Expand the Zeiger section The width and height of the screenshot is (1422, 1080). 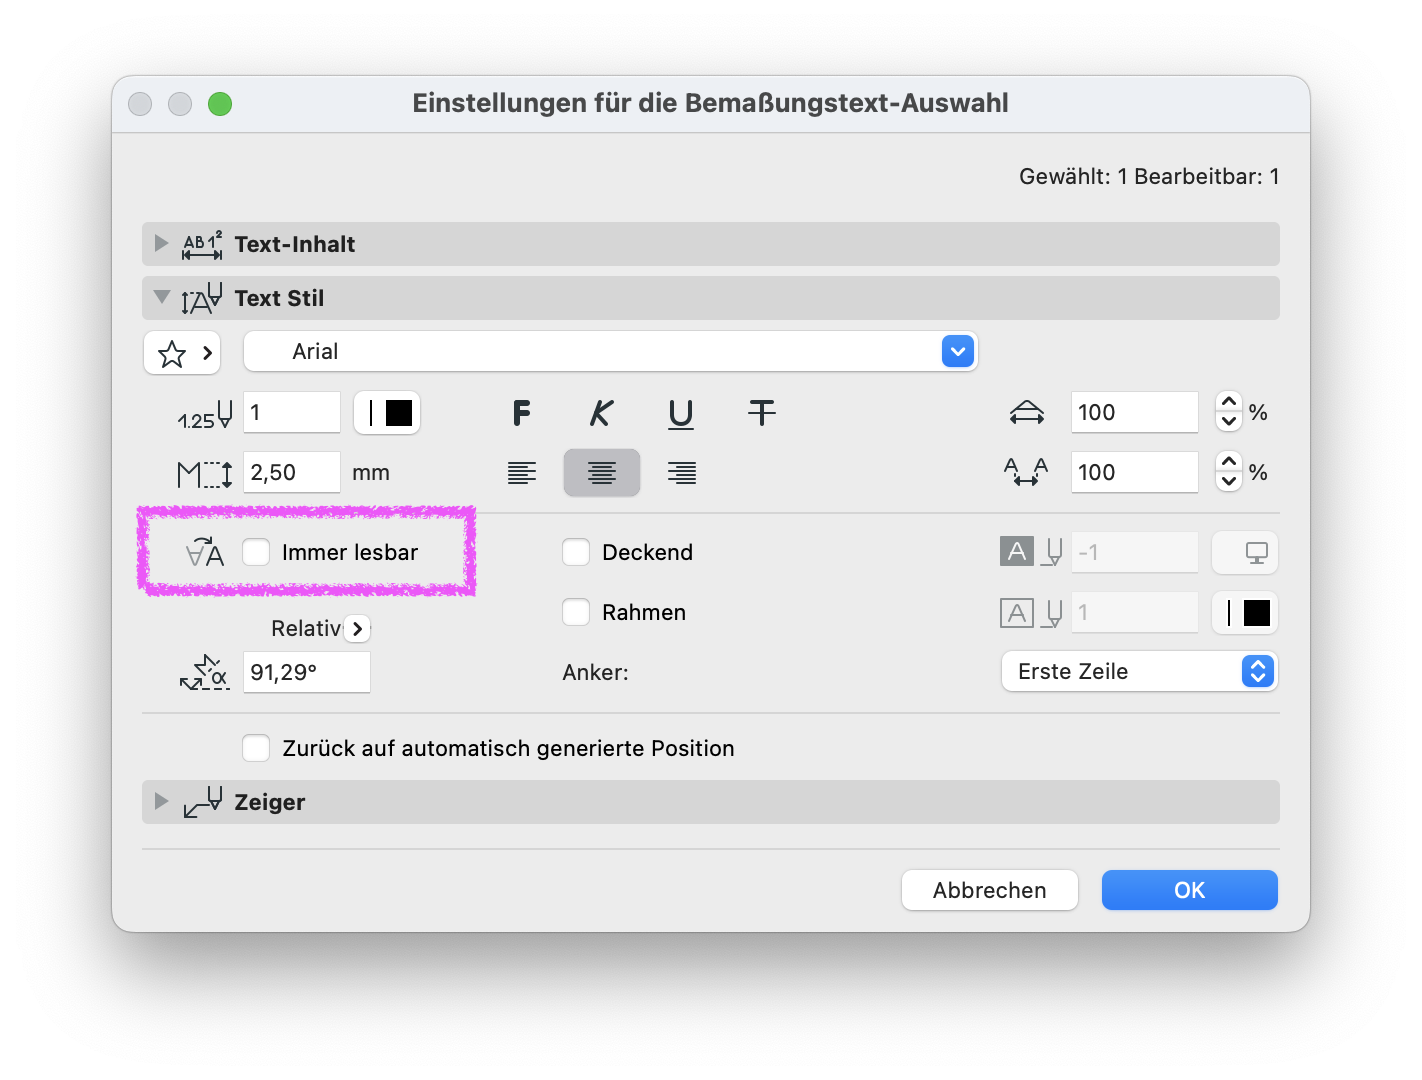[x=161, y=802]
